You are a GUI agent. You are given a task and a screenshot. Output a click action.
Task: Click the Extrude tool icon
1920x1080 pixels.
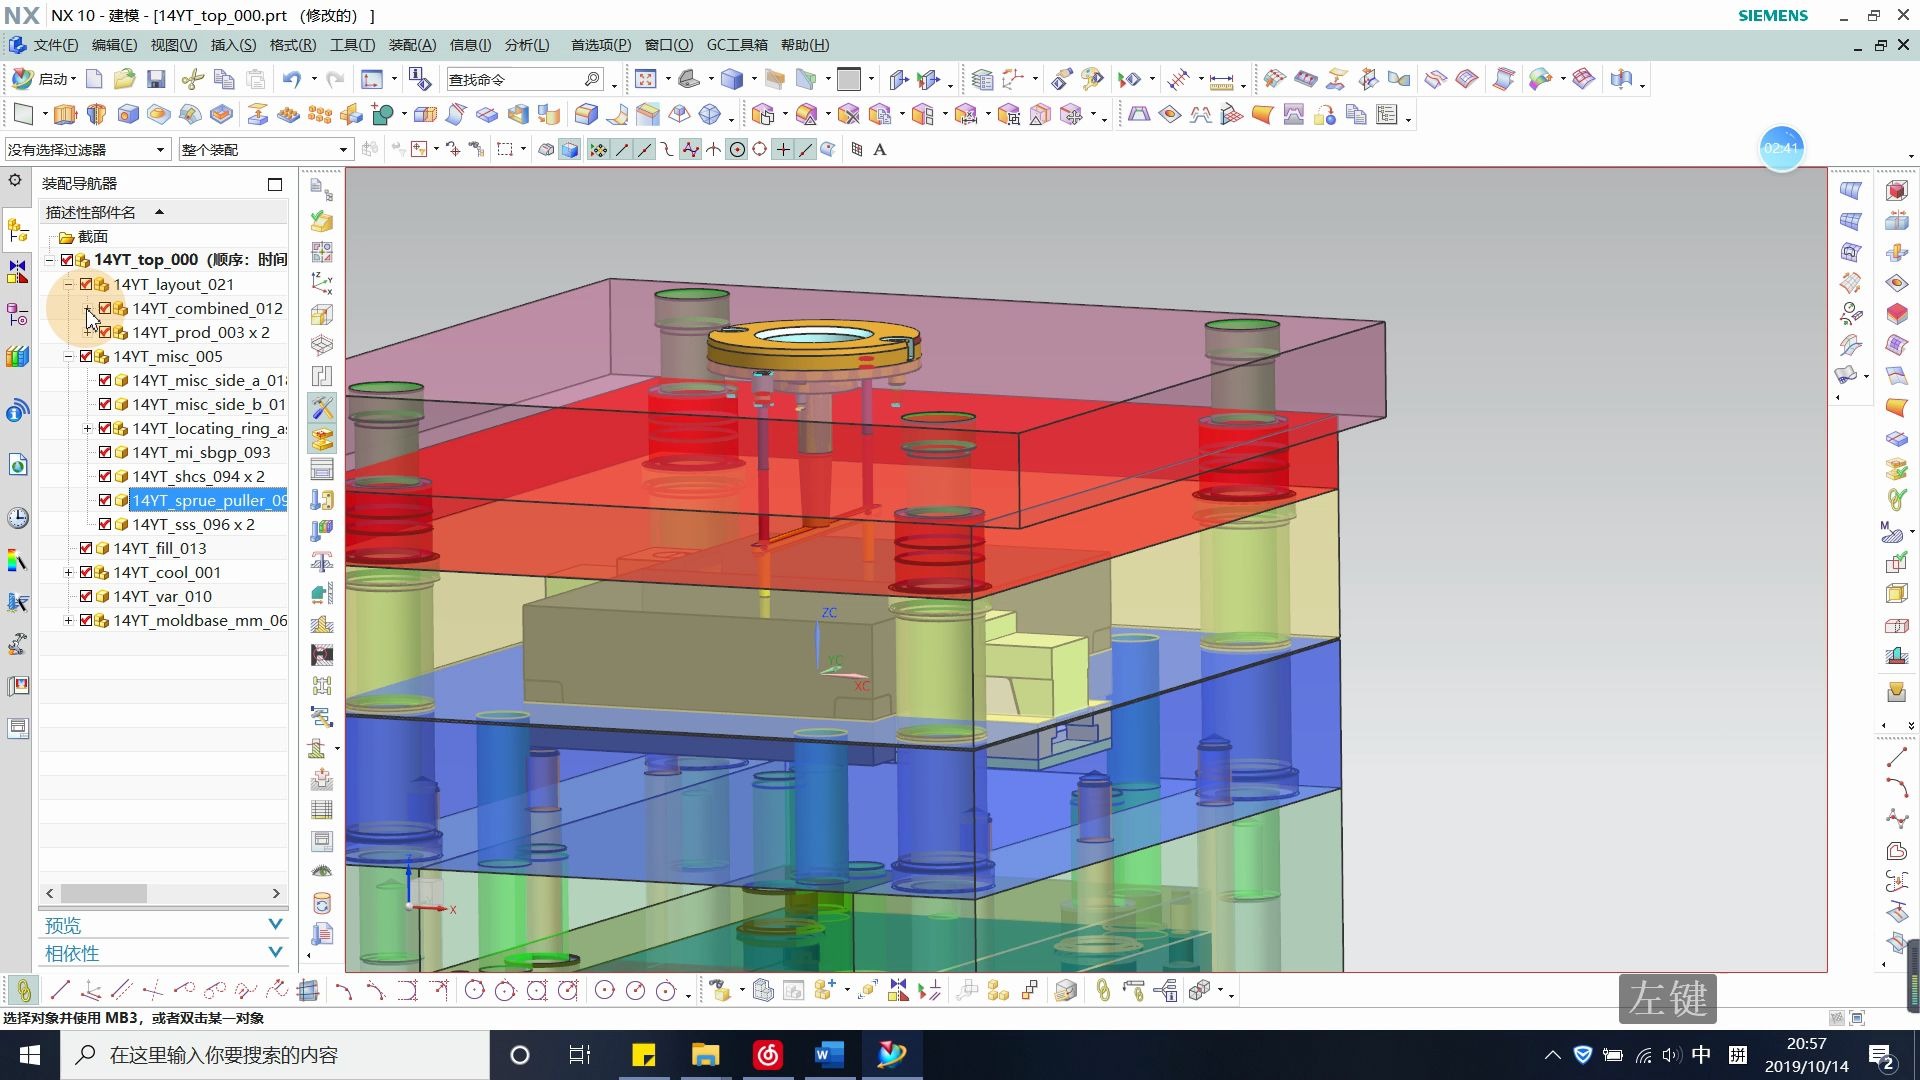pos(65,115)
